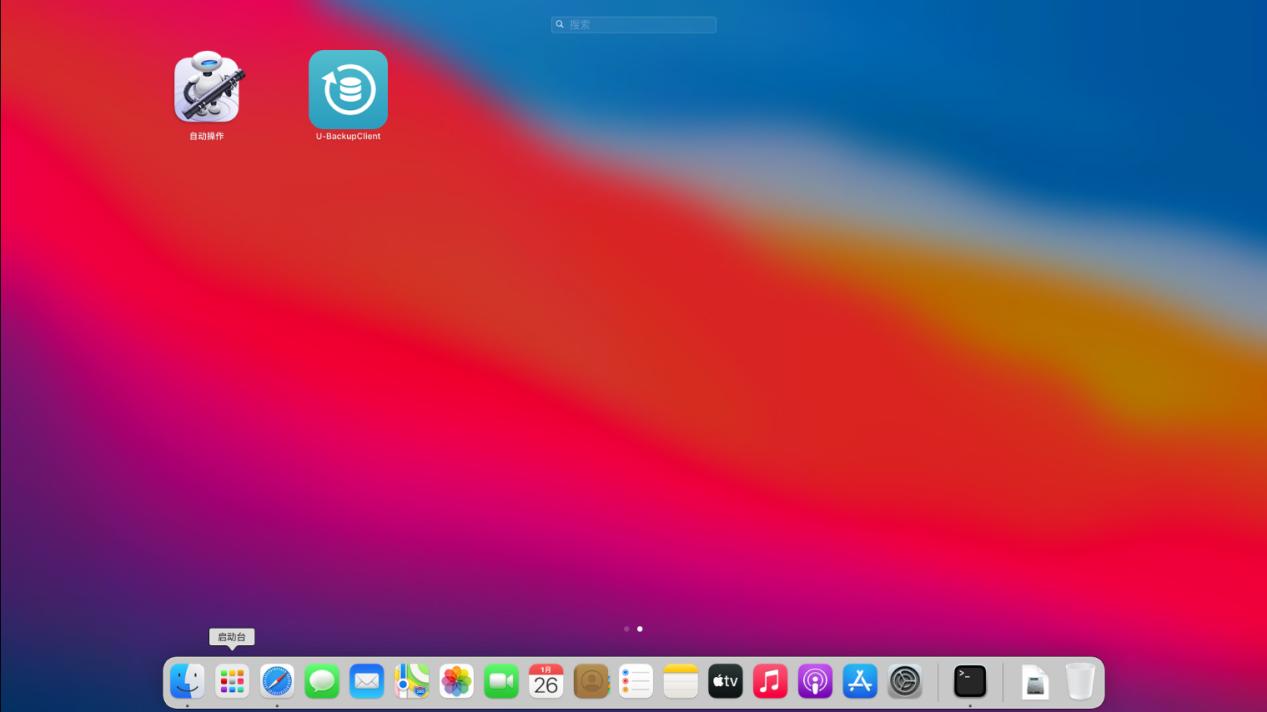1267x712 pixels.
Task: Open Calendar showing January 26
Action: click(x=546, y=681)
